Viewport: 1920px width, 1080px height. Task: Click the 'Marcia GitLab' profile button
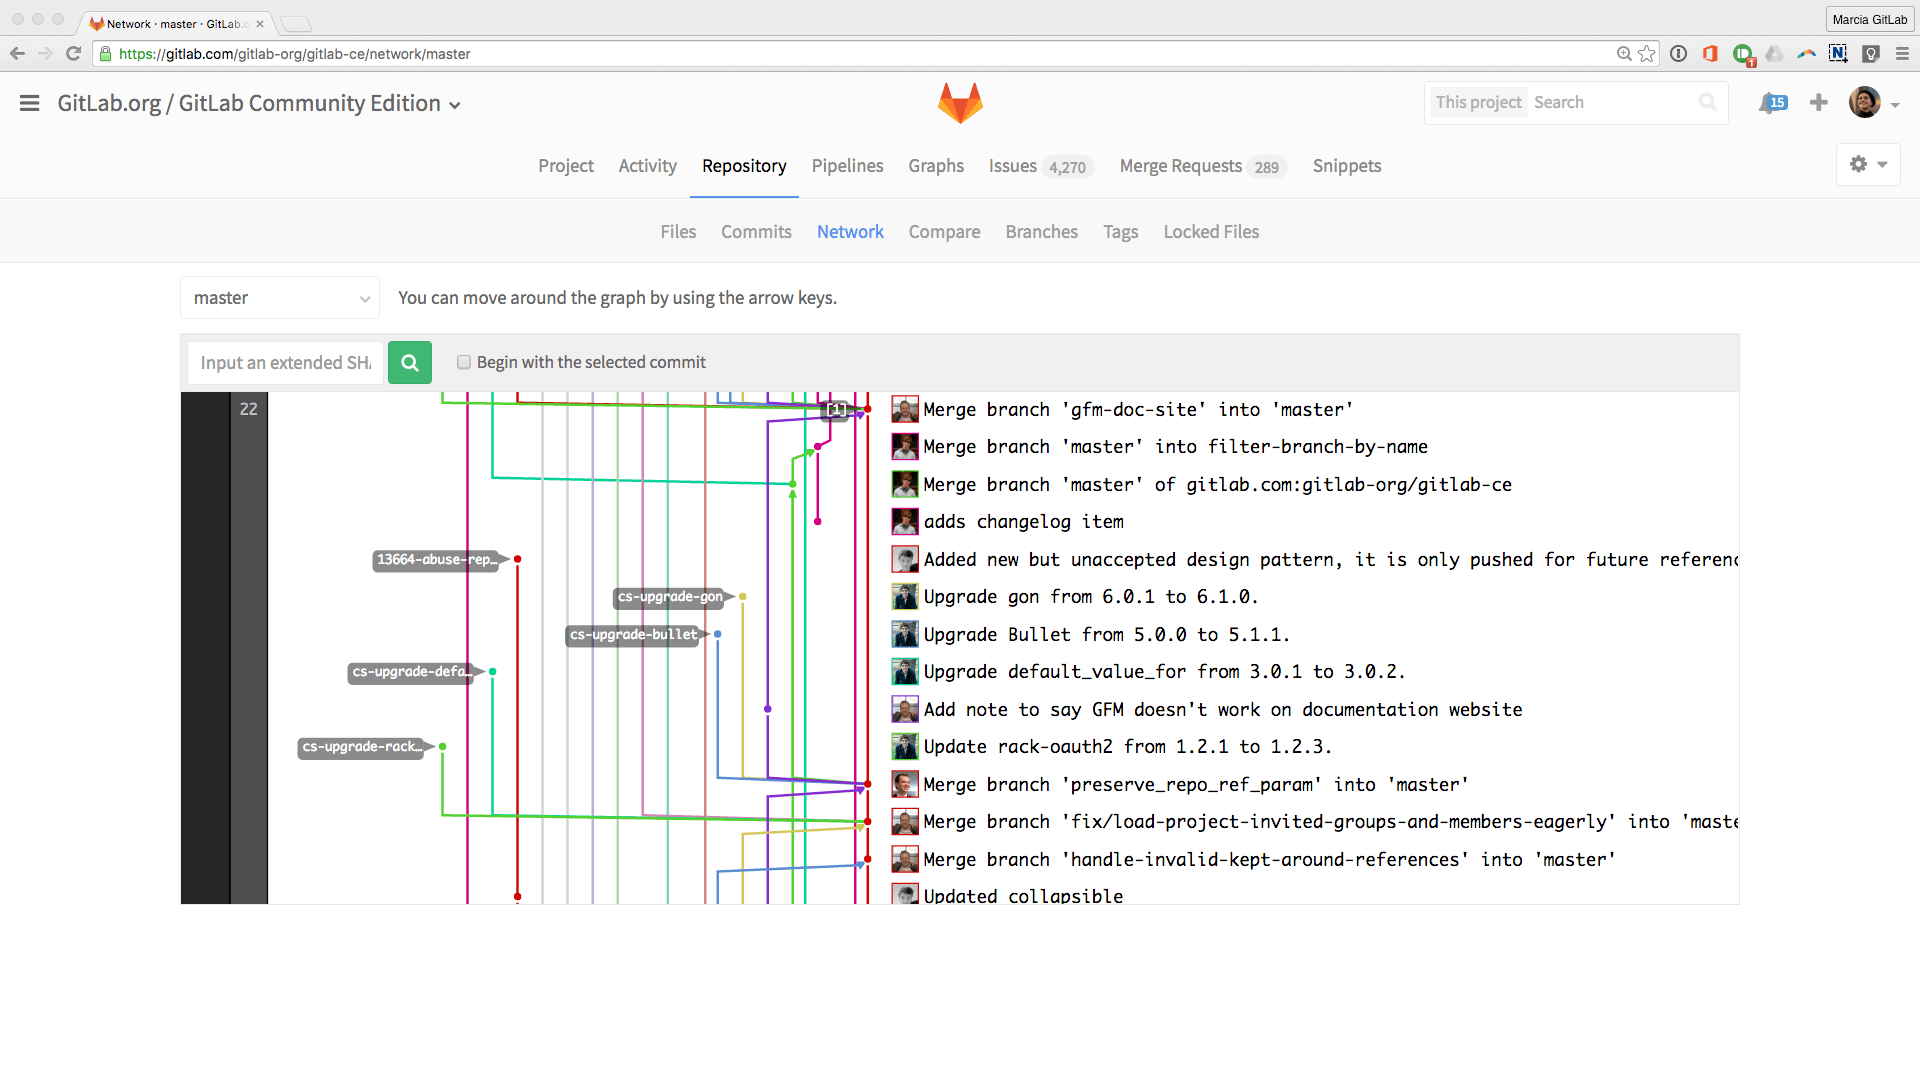pyautogui.click(x=1868, y=19)
